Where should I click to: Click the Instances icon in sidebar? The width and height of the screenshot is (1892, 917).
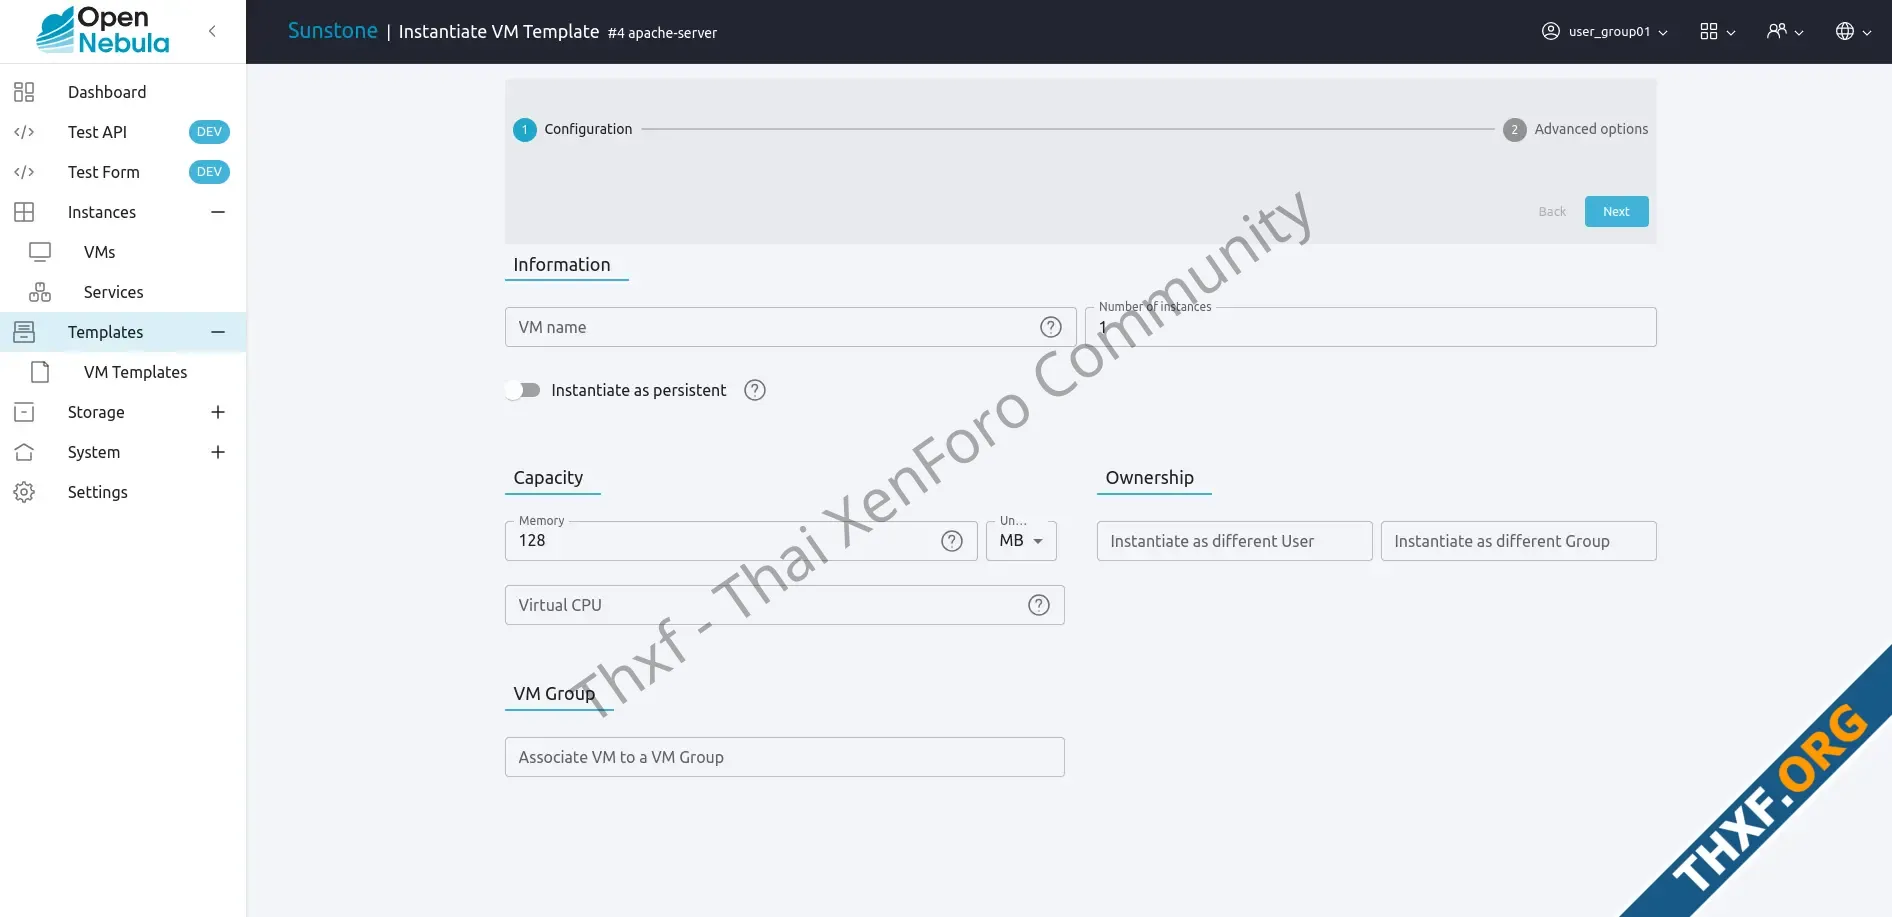point(24,212)
